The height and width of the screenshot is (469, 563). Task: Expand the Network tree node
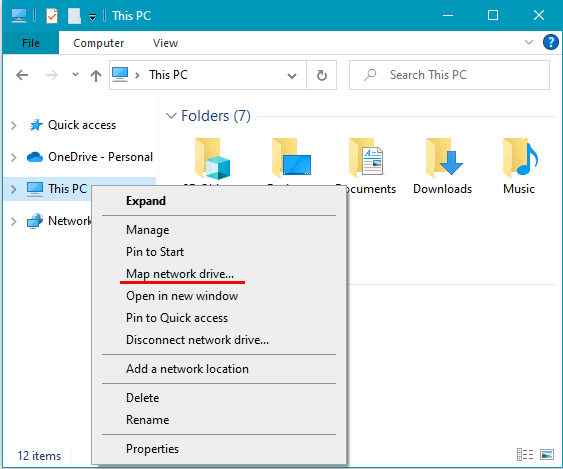pos(14,221)
